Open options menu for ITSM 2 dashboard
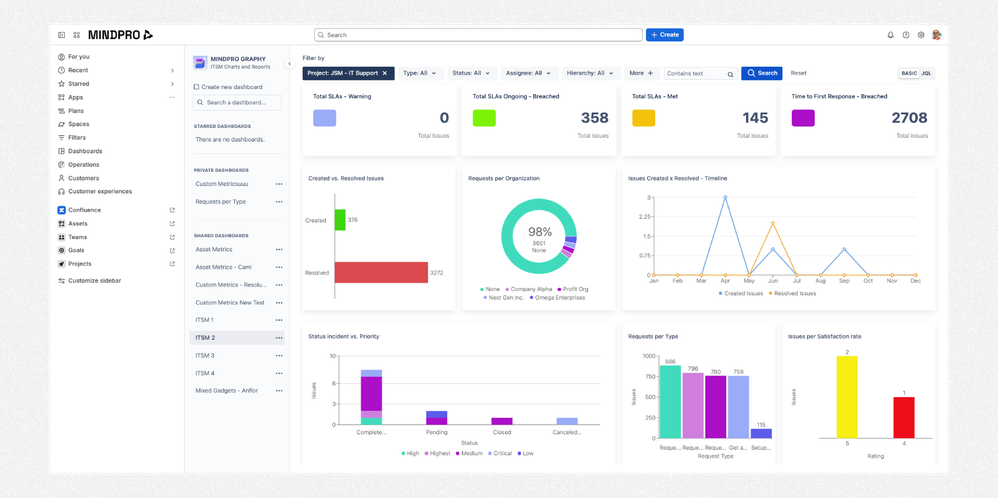Image resolution: width=998 pixels, height=498 pixels. (x=279, y=338)
